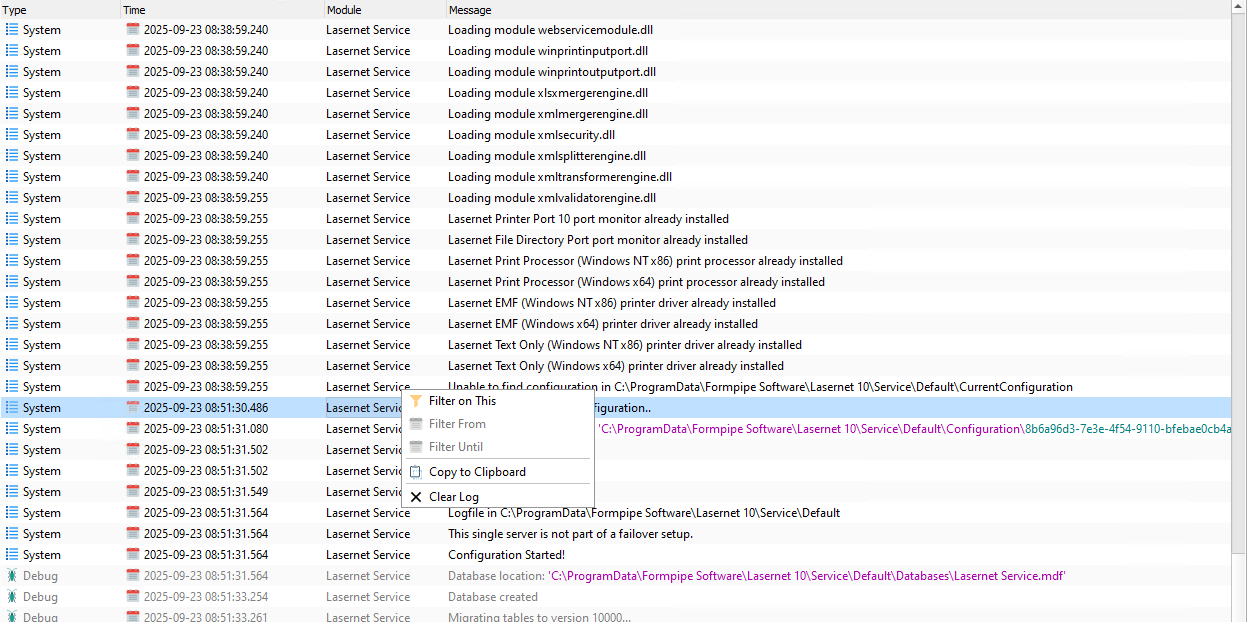
Task: Click the Module column header
Action: [x=385, y=10]
